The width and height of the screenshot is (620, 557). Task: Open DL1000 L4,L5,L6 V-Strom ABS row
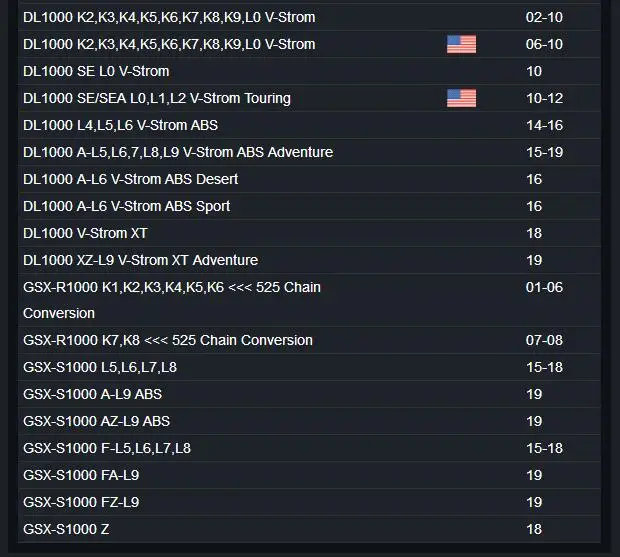[x=120, y=125]
